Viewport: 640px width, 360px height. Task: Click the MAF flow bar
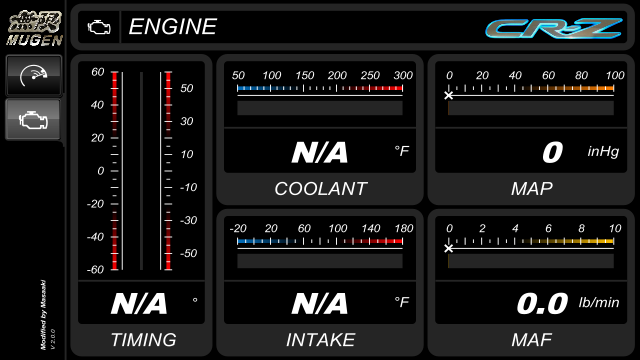531,261
